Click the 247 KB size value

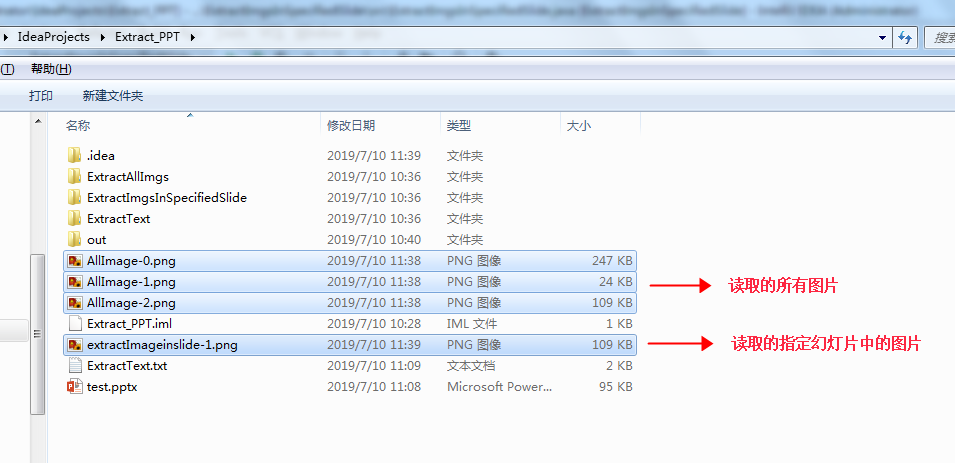tap(612, 261)
